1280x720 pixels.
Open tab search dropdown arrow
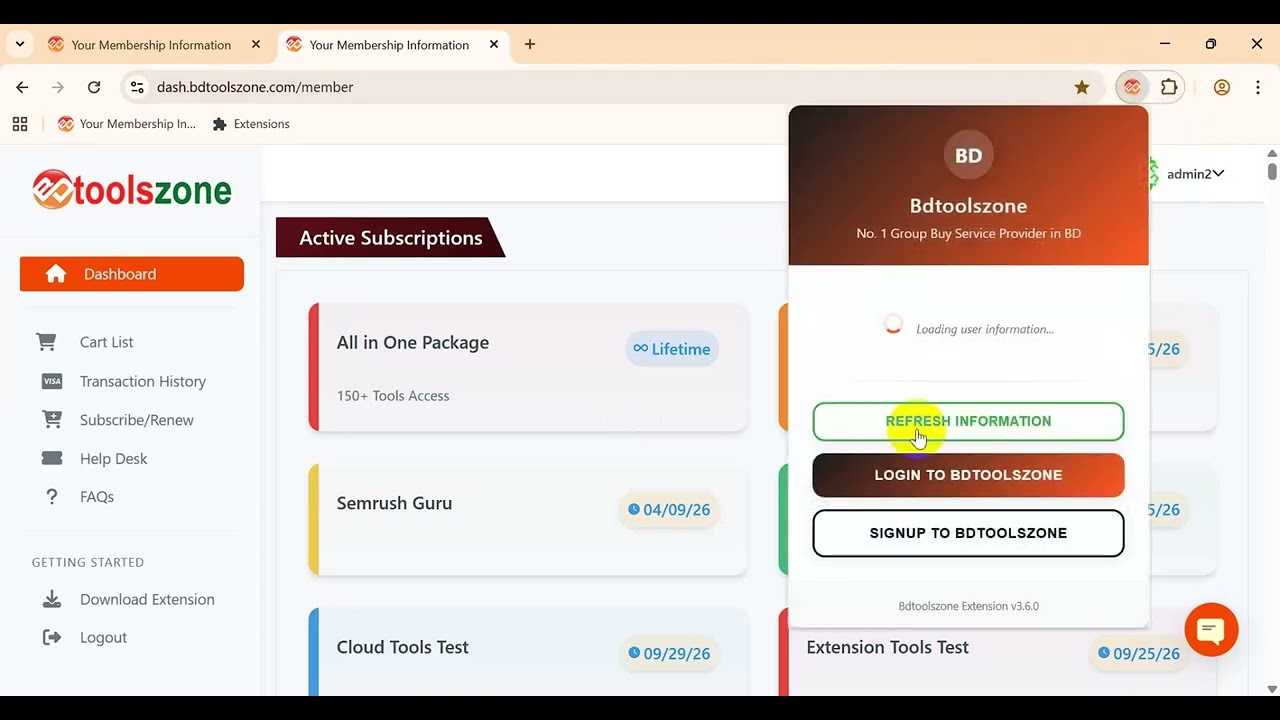(x=20, y=45)
